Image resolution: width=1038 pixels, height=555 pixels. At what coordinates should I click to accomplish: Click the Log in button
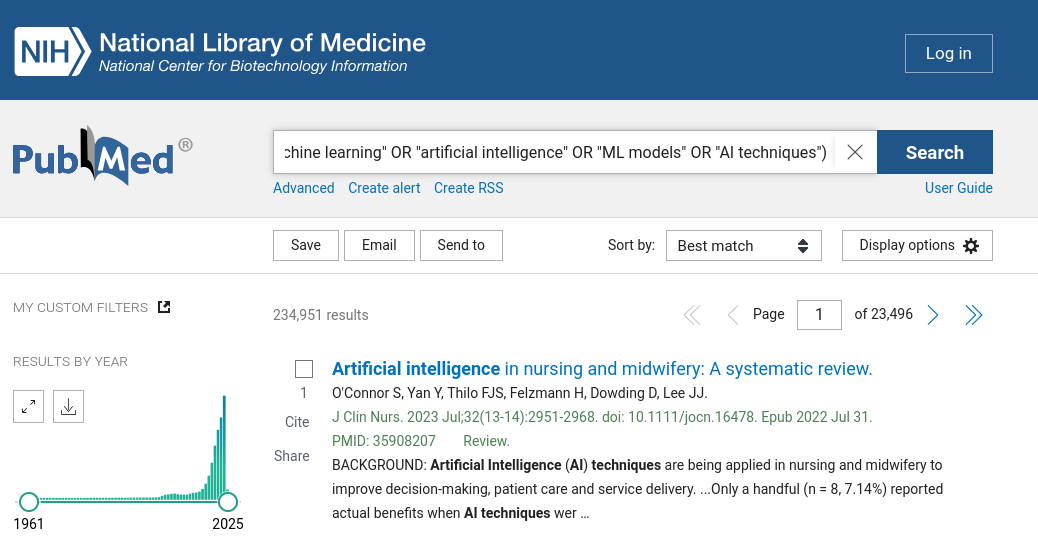click(948, 54)
